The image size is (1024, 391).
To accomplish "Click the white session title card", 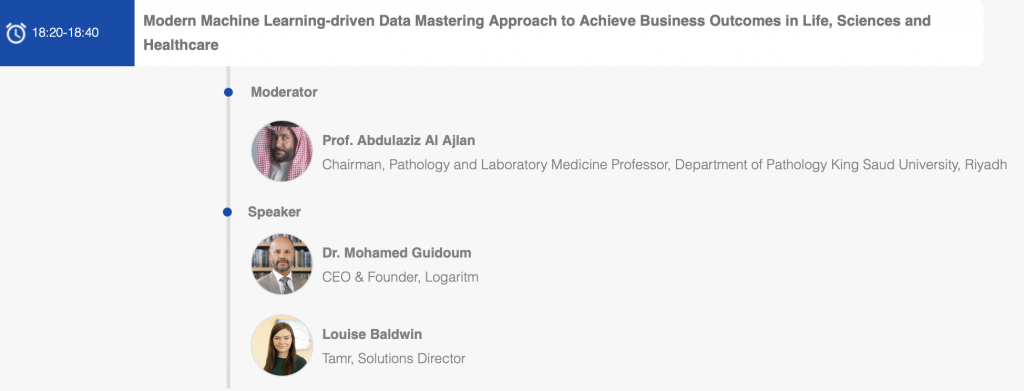I will pyautogui.click(x=559, y=33).
